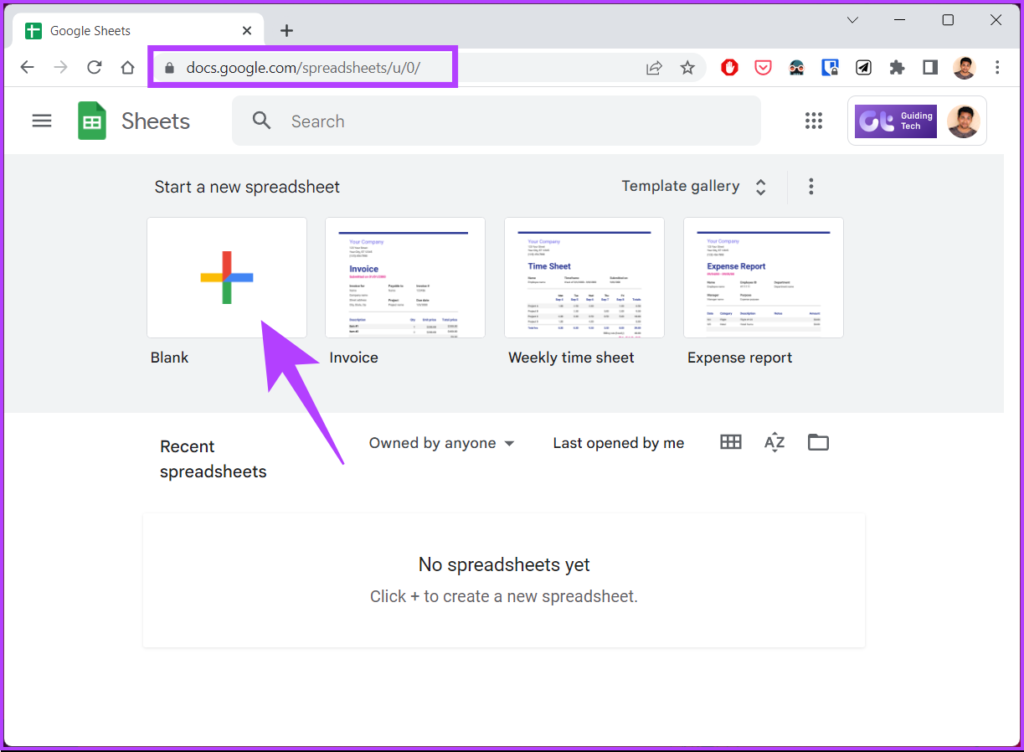Open the Google account profile picture

tap(963, 121)
